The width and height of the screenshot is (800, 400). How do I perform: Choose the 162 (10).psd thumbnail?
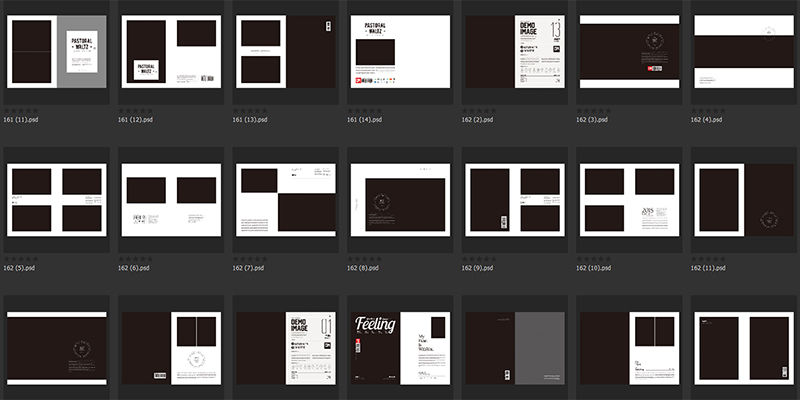629,200
